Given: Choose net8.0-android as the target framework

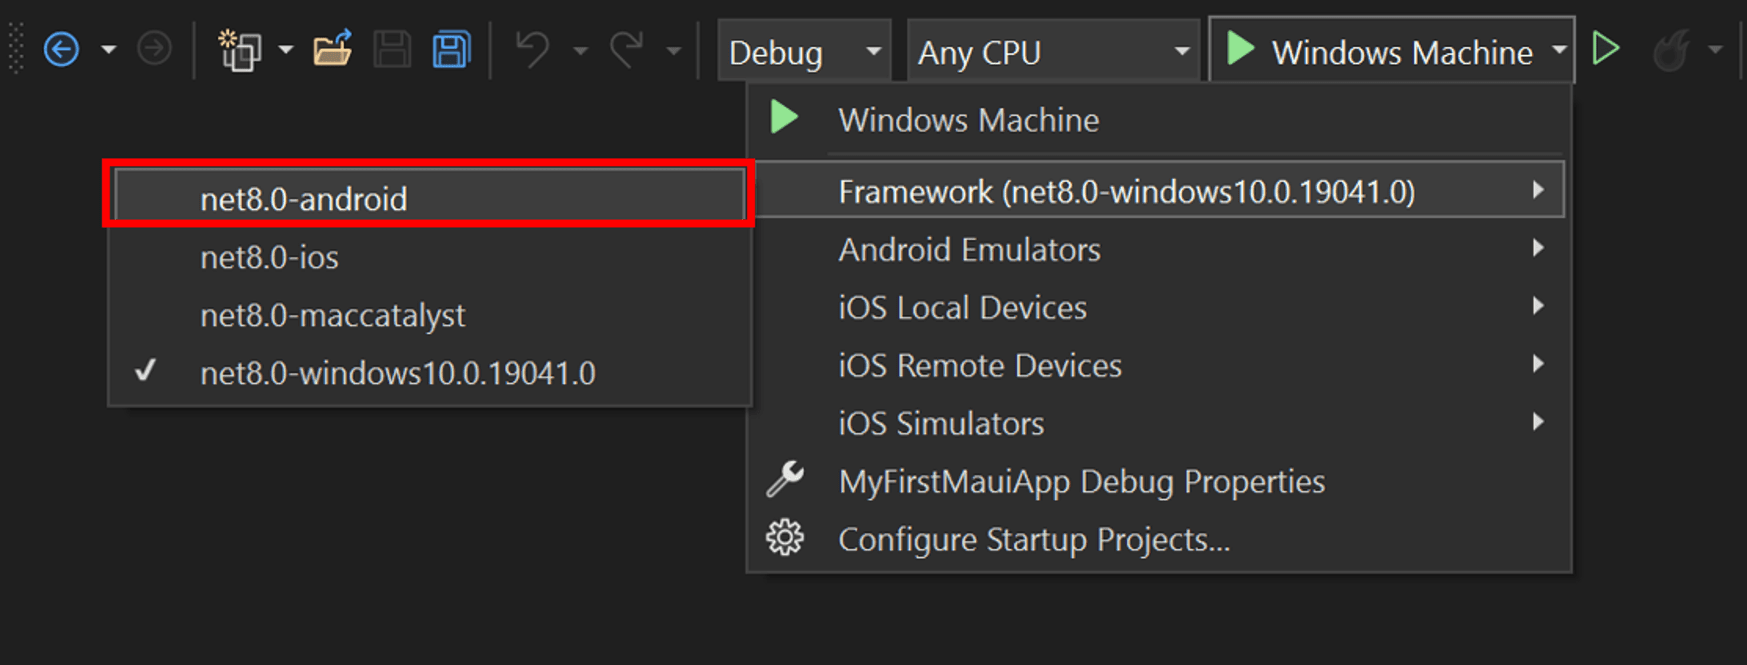Looking at the screenshot, I should (x=303, y=199).
